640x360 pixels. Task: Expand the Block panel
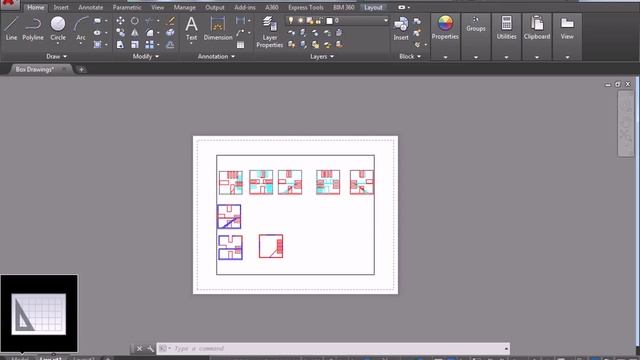tap(410, 56)
